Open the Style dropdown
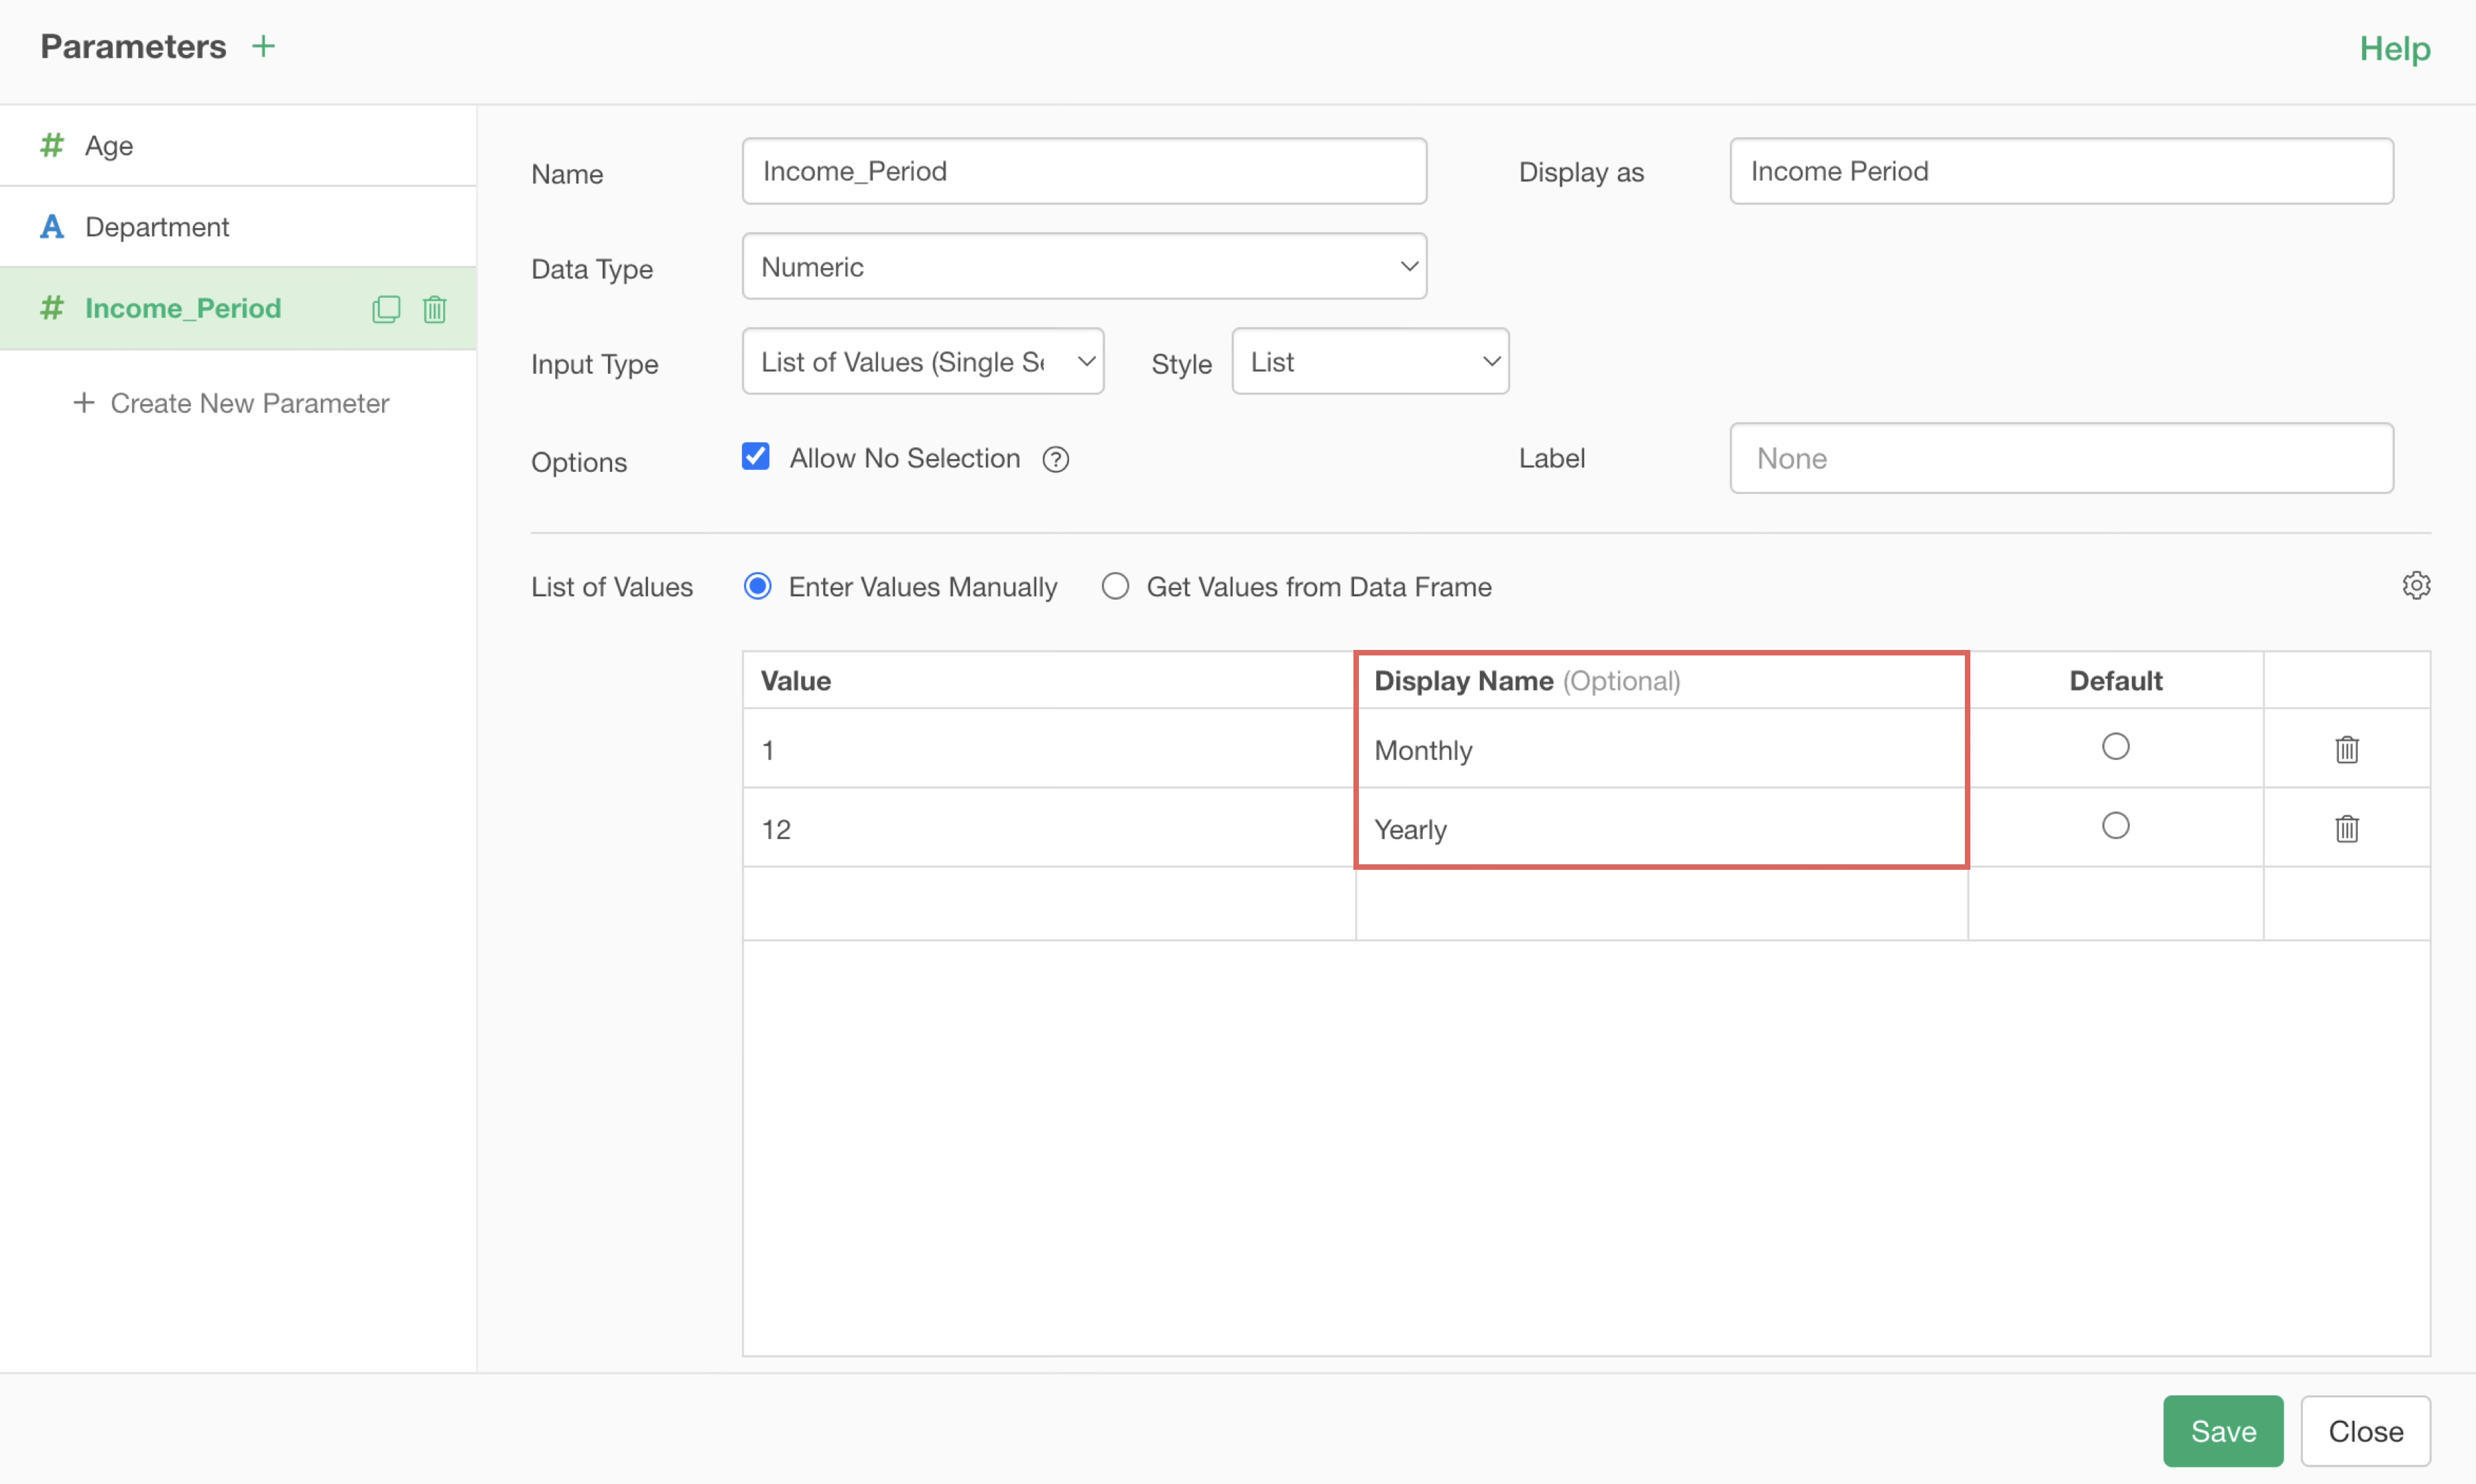This screenshot has height=1484, width=2476. click(x=1370, y=361)
